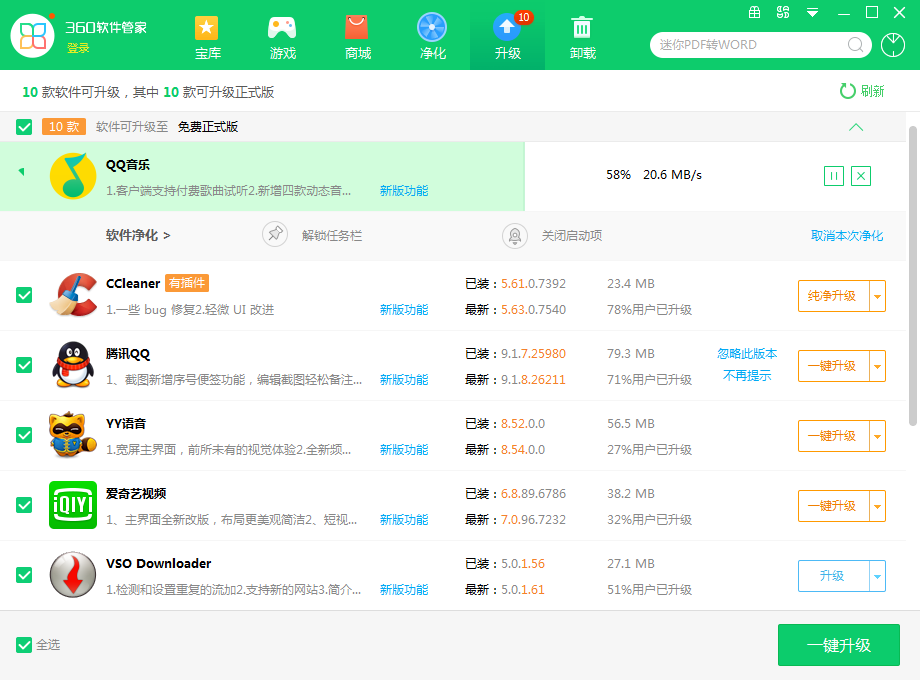
Task: Open the 商城 shopping bag tab
Action: click(x=357, y=38)
